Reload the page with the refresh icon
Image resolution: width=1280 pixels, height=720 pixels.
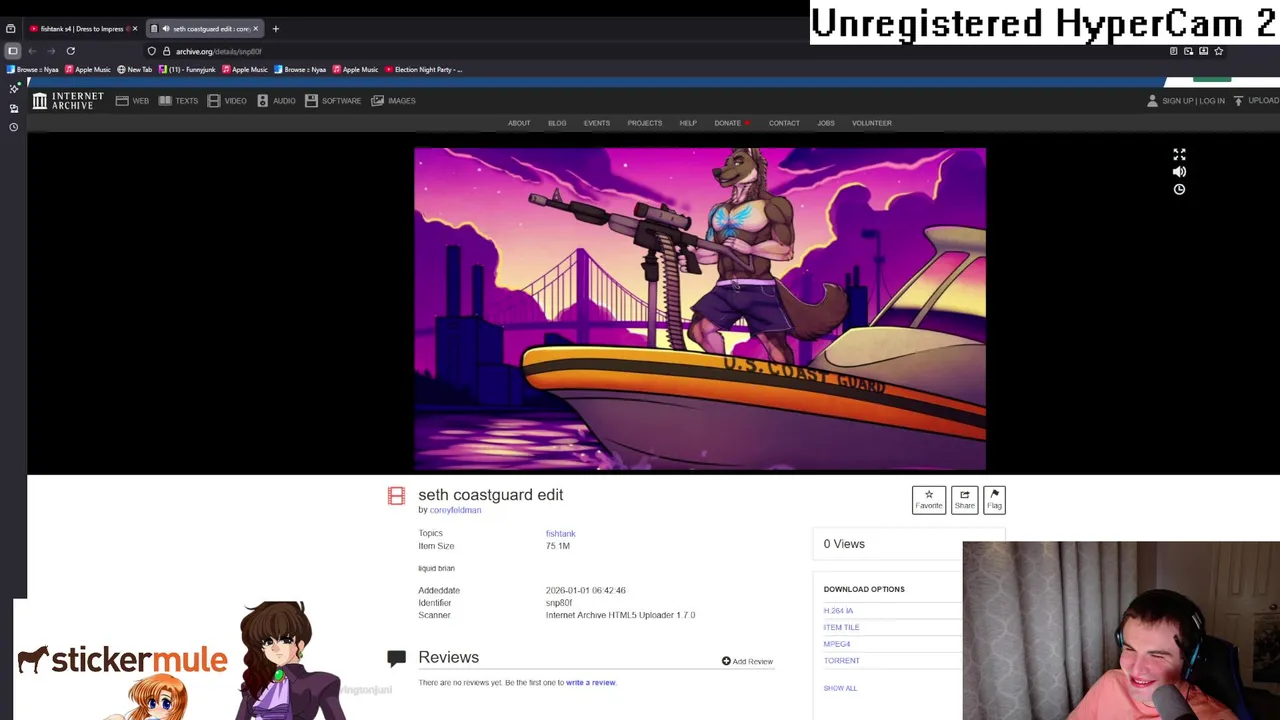coord(70,51)
